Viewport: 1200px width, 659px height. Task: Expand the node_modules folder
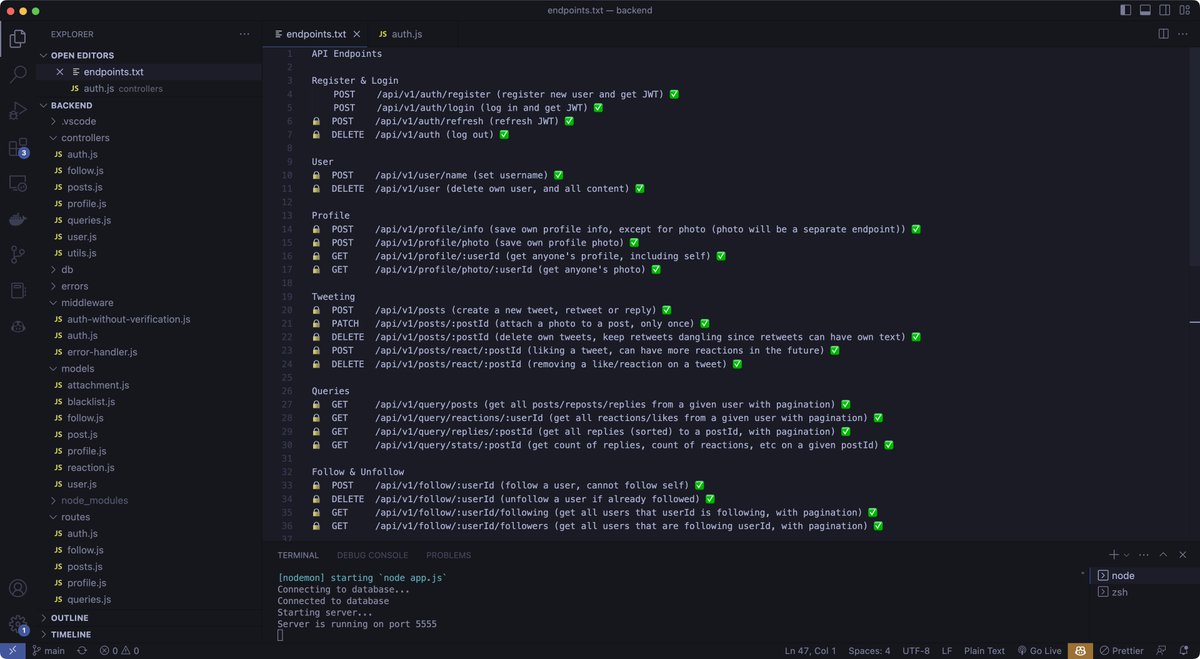(91, 500)
